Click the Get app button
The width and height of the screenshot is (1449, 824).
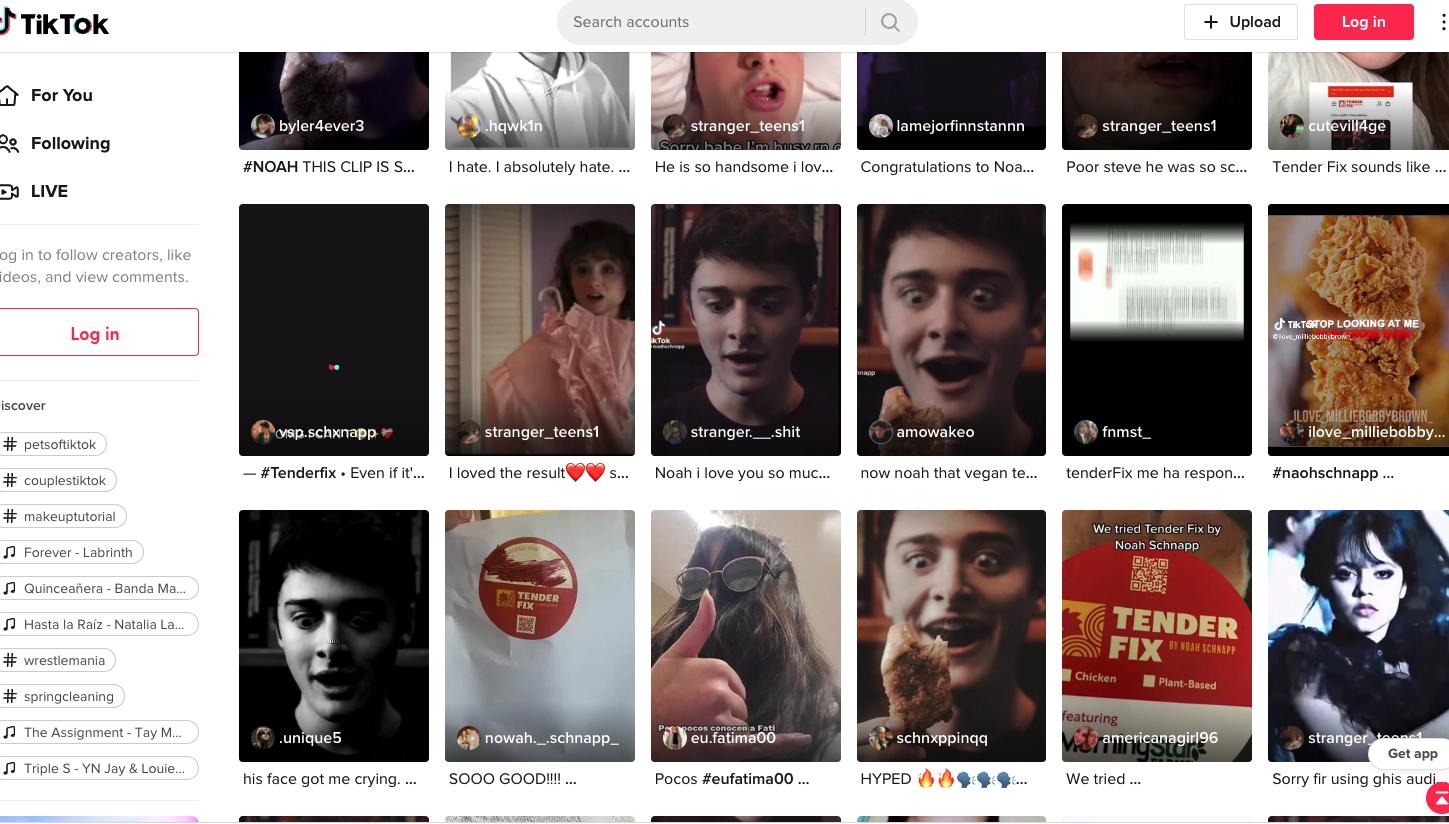[1412, 753]
